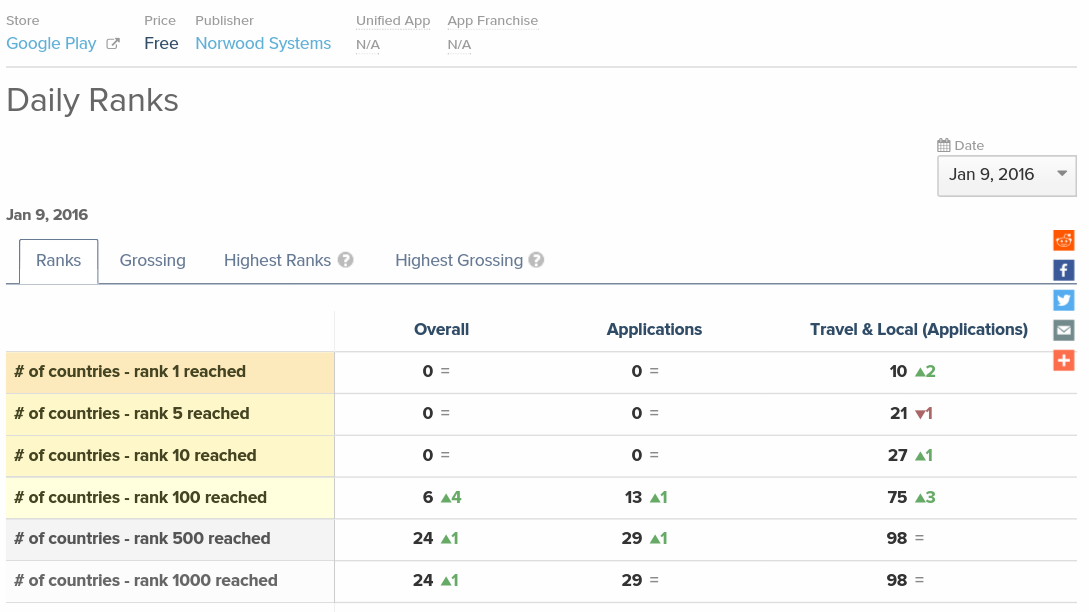Select the Ranks tab
This screenshot has height=612, width=1089.
(58, 261)
